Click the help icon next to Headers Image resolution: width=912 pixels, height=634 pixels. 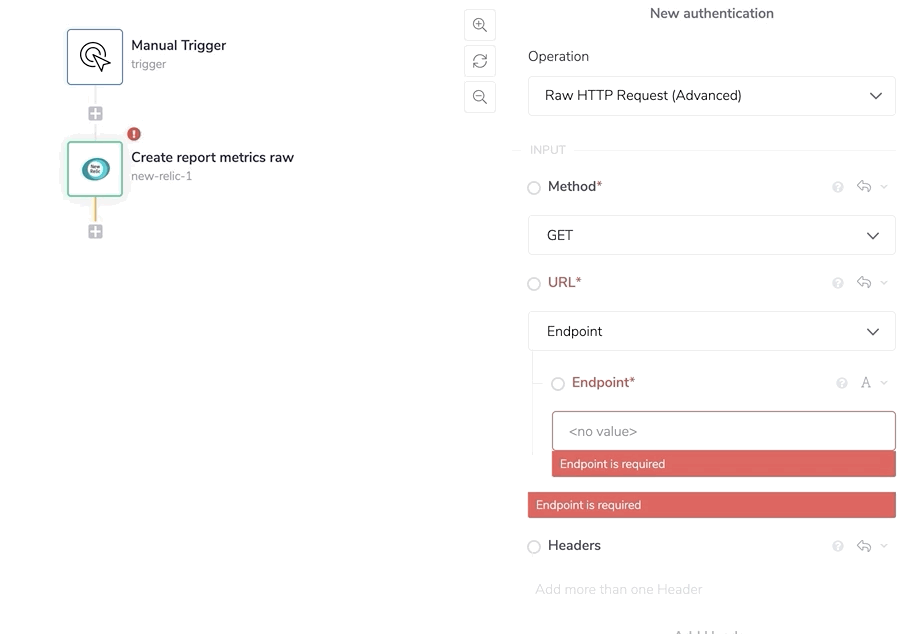point(838,546)
